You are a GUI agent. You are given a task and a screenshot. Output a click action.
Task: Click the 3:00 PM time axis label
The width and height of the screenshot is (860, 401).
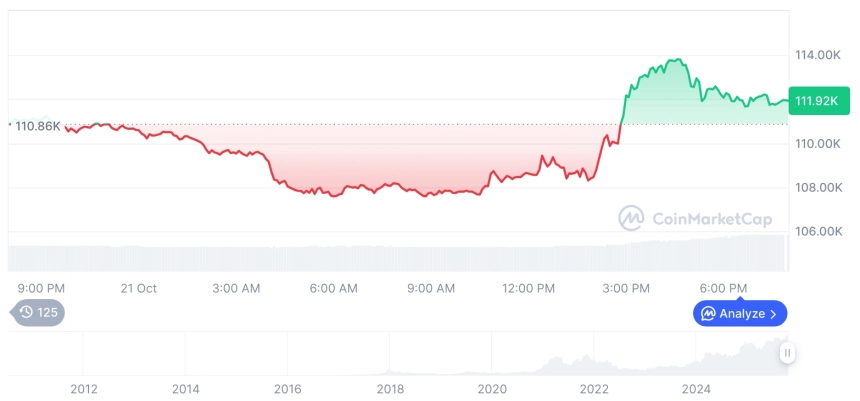click(x=626, y=288)
